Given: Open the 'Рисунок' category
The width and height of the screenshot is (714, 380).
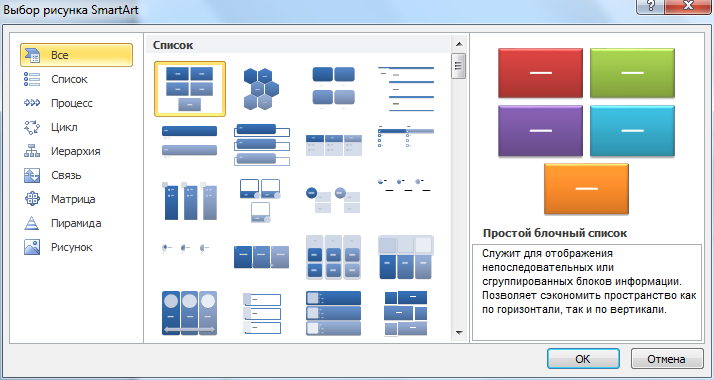Looking at the screenshot, I should point(71,248).
